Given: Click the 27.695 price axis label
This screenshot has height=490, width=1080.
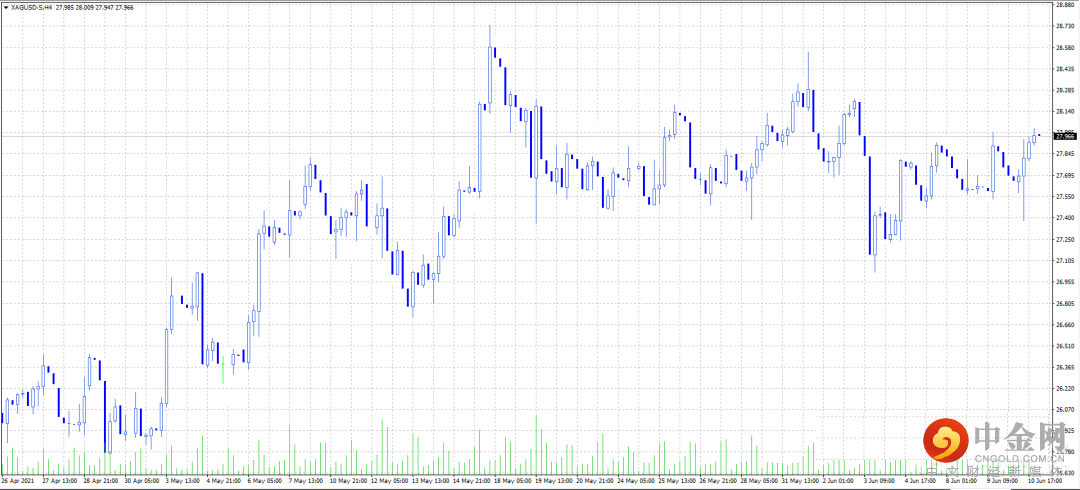Looking at the screenshot, I should [x=1065, y=175].
